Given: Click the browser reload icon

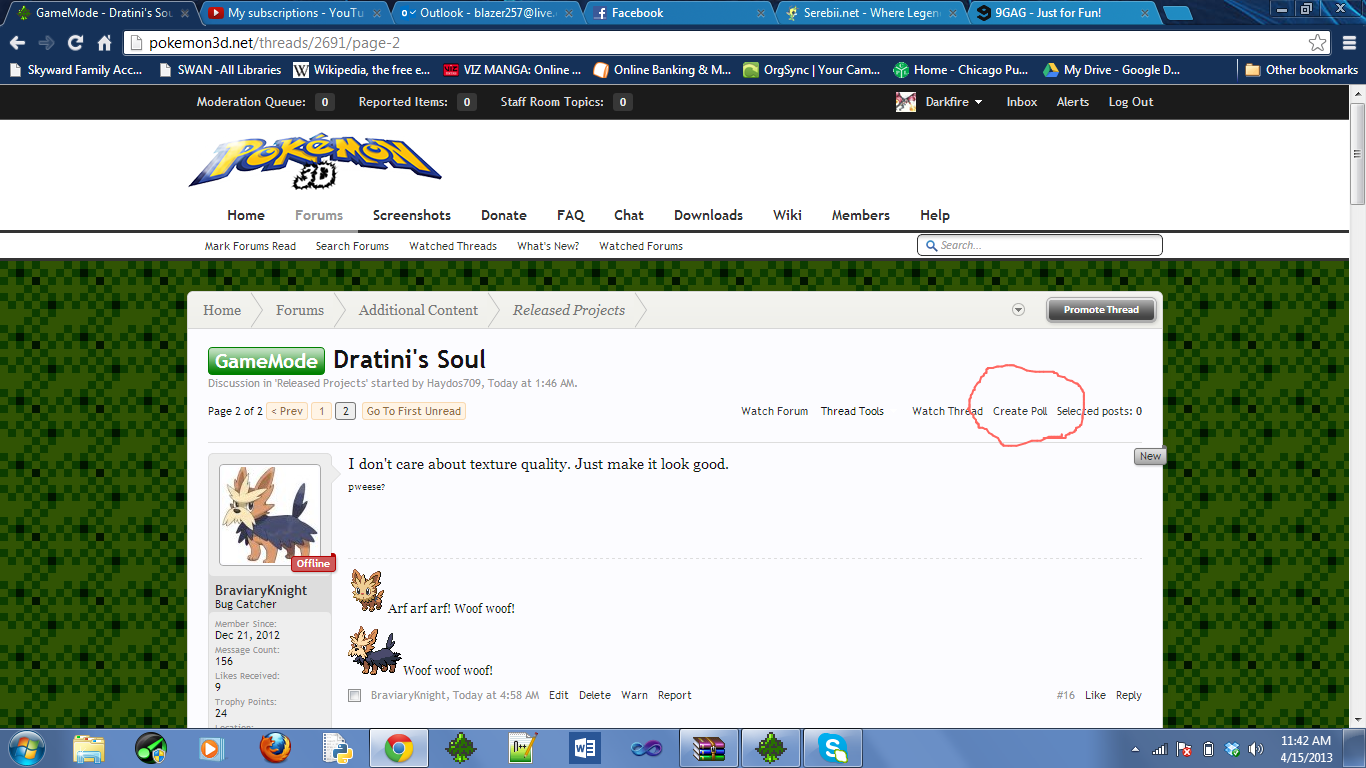Looking at the screenshot, I should [75, 43].
